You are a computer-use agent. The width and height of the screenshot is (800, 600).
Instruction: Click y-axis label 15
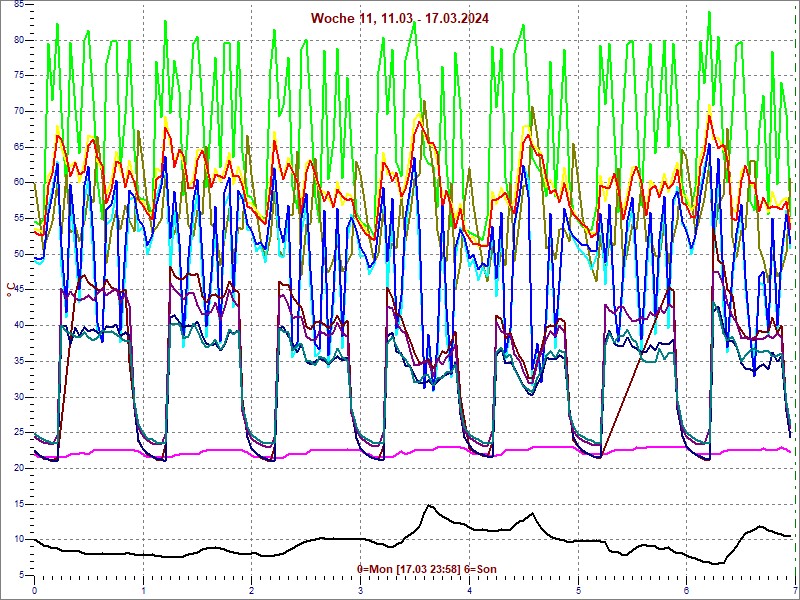pyautogui.click(x=18, y=504)
